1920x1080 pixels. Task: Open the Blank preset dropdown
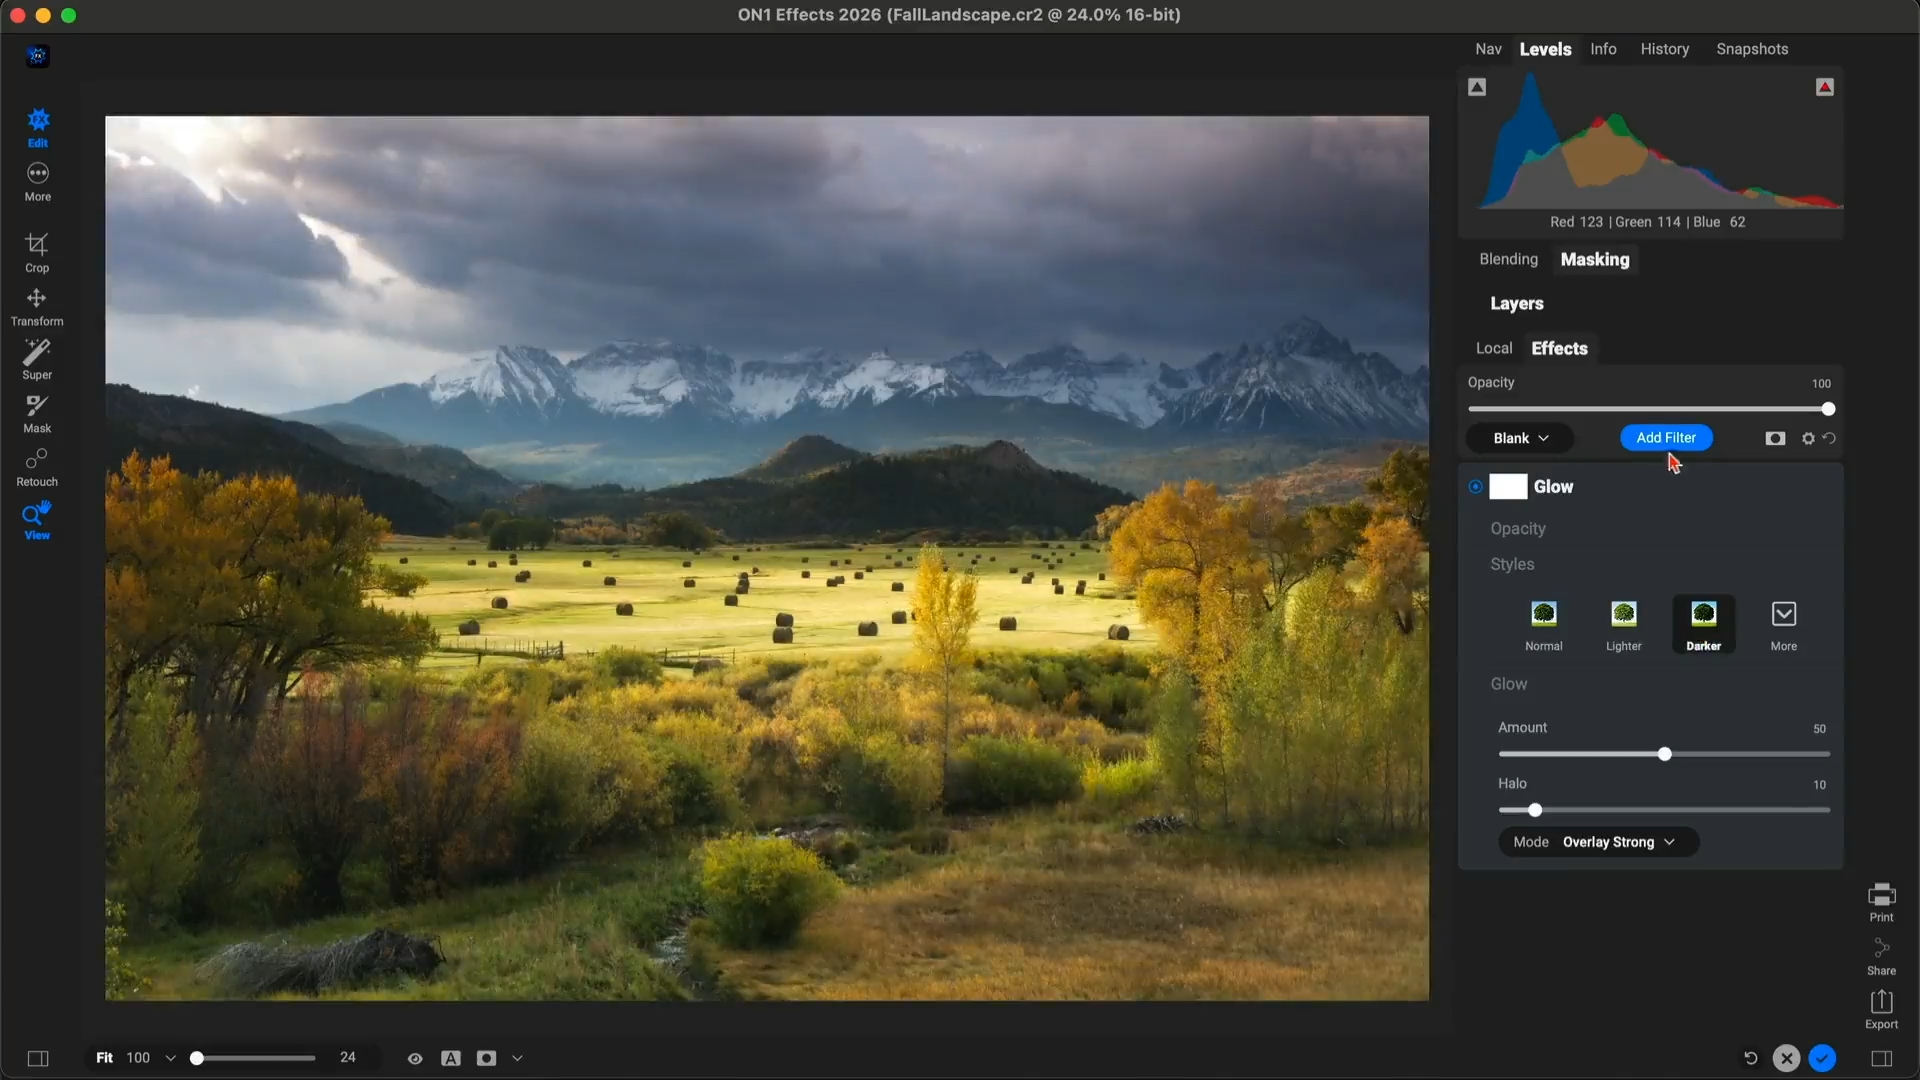click(1520, 438)
